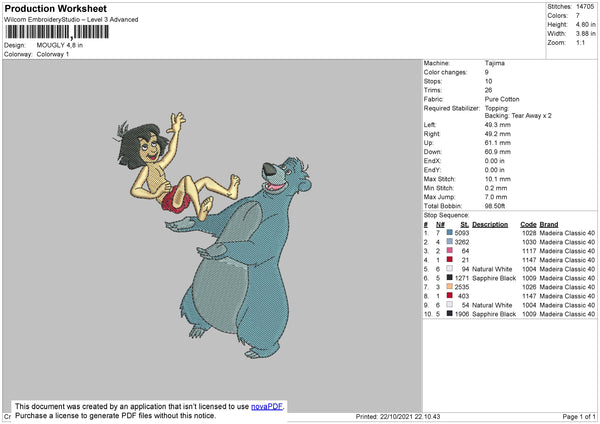Click the design name 'MOUGLY 4,8 in'
The image size is (600, 424).
click(60, 45)
